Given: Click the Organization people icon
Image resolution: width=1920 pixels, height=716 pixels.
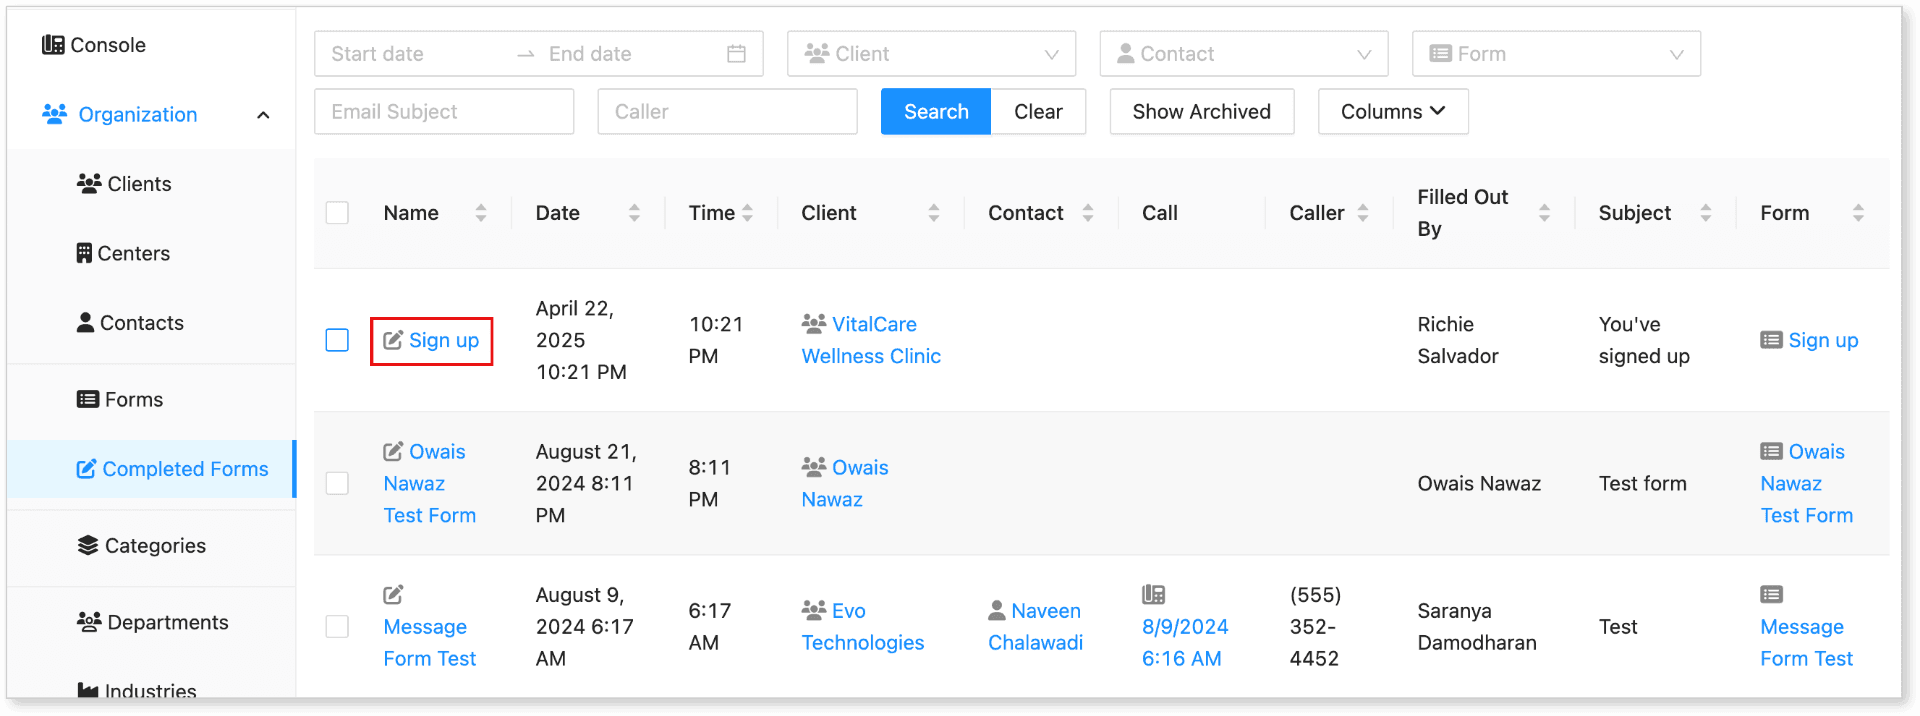Looking at the screenshot, I should click(55, 114).
